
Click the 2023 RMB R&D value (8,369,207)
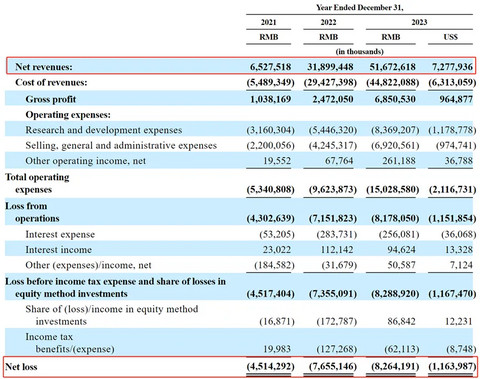(395, 130)
